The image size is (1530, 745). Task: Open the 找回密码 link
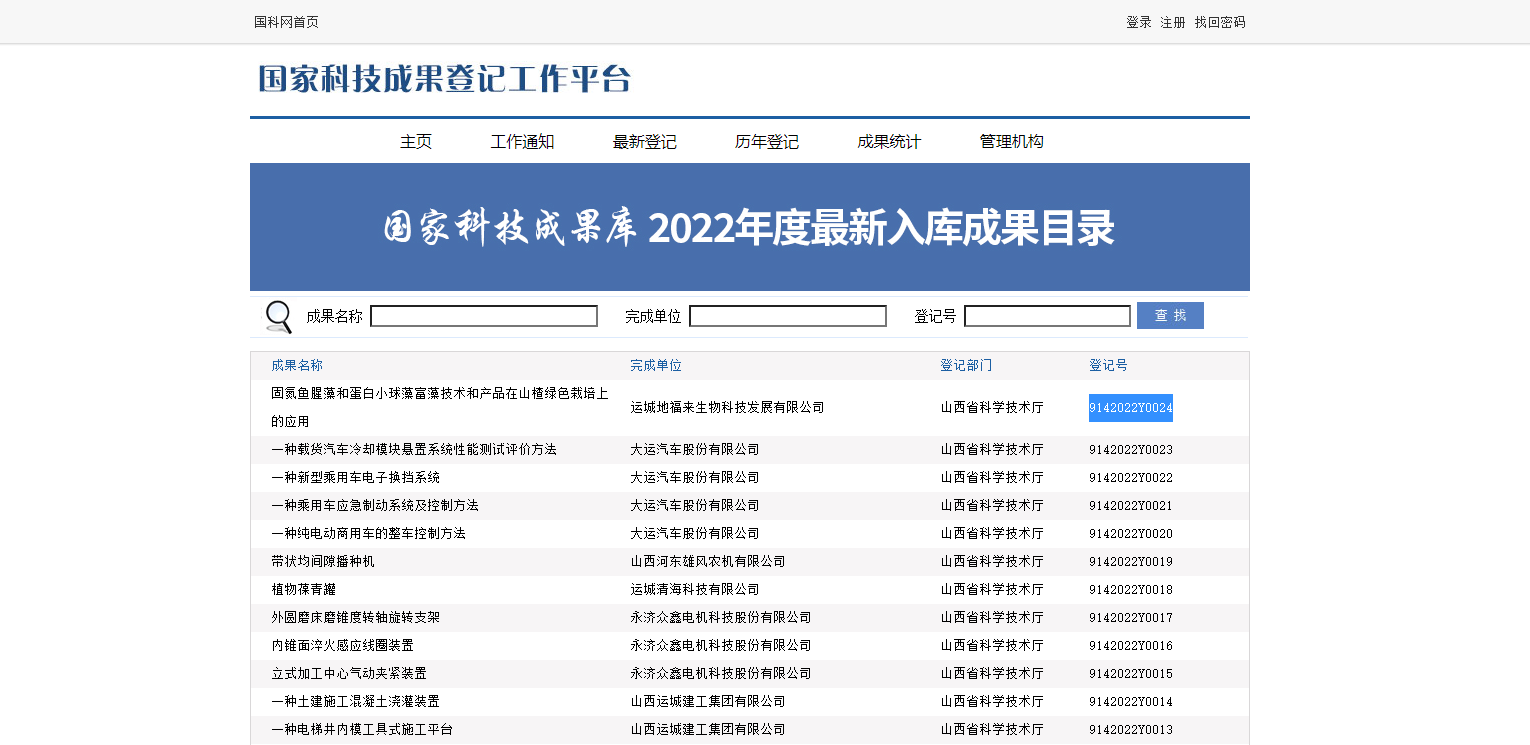(1220, 22)
